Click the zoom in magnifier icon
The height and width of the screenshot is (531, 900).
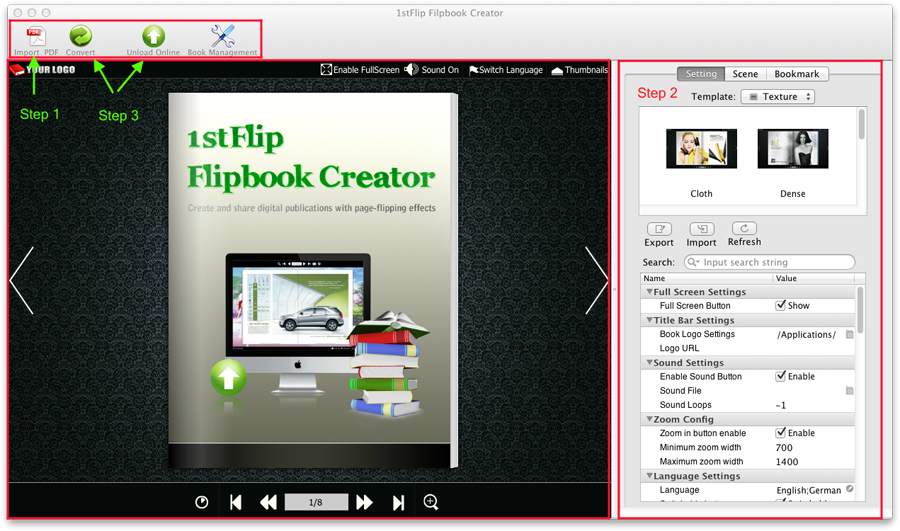pyautogui.click(x=431, y=502)
